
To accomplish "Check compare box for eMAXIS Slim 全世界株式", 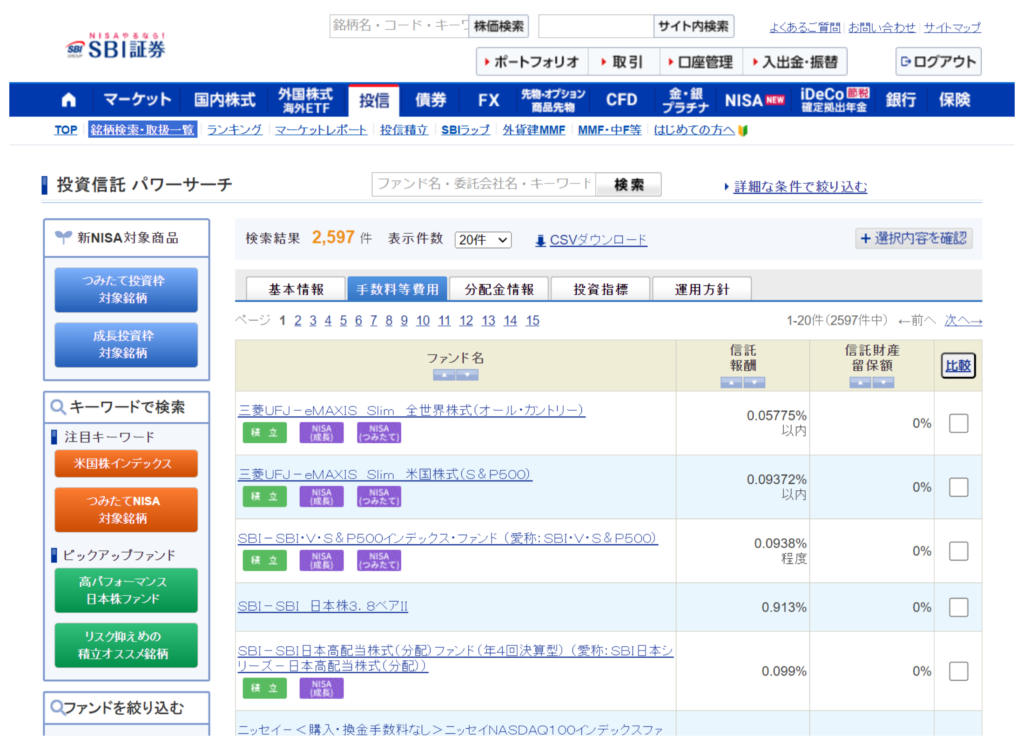I will tap(958, 423).
